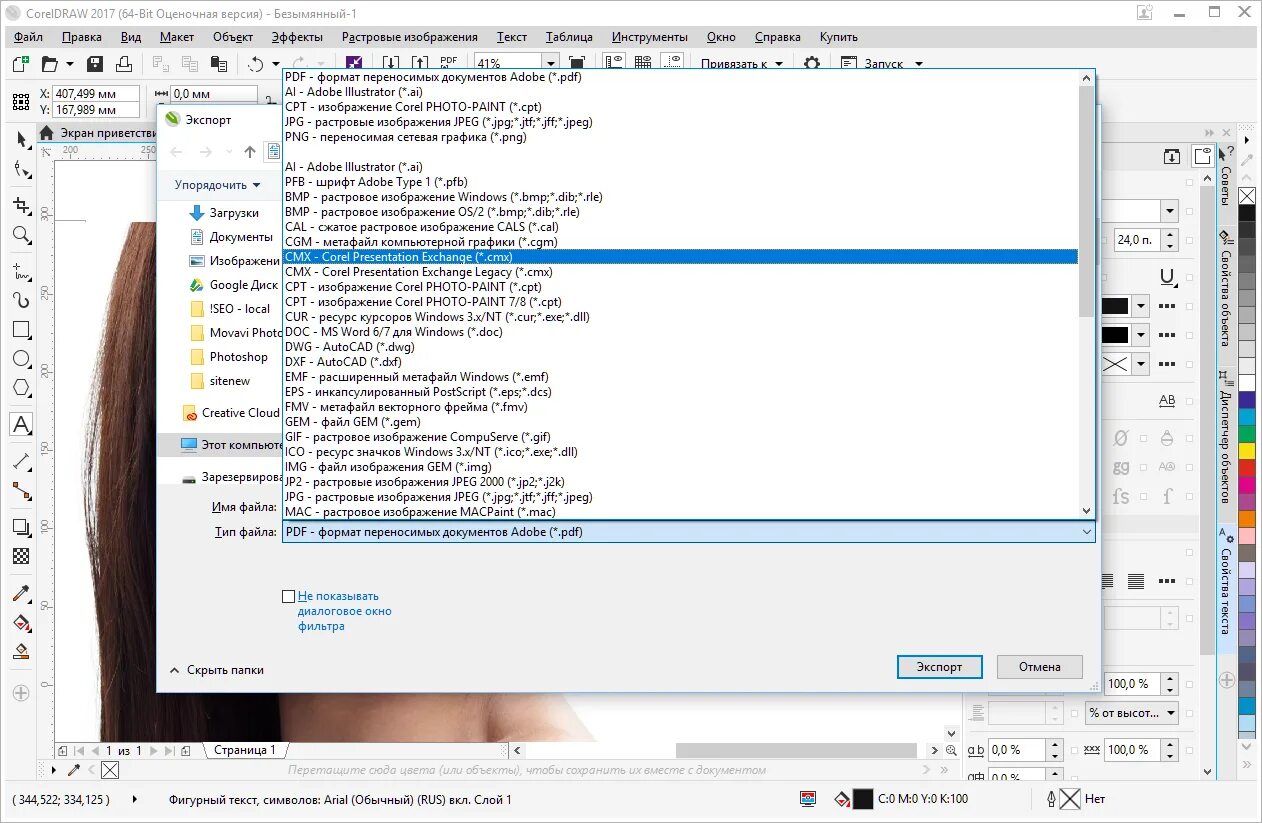Pick the yellow swatch in color palette
This screenshot has width=1262, height=823.
pyautogui.click(x=1247, y=450)
